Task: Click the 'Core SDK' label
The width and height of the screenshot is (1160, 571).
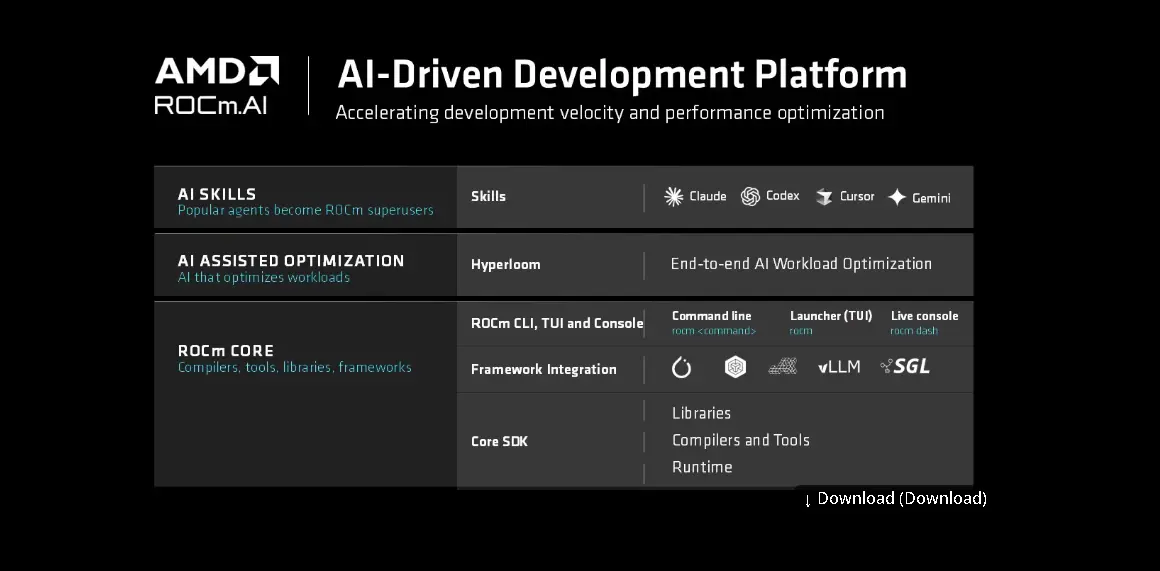Action: pos(499,442)
